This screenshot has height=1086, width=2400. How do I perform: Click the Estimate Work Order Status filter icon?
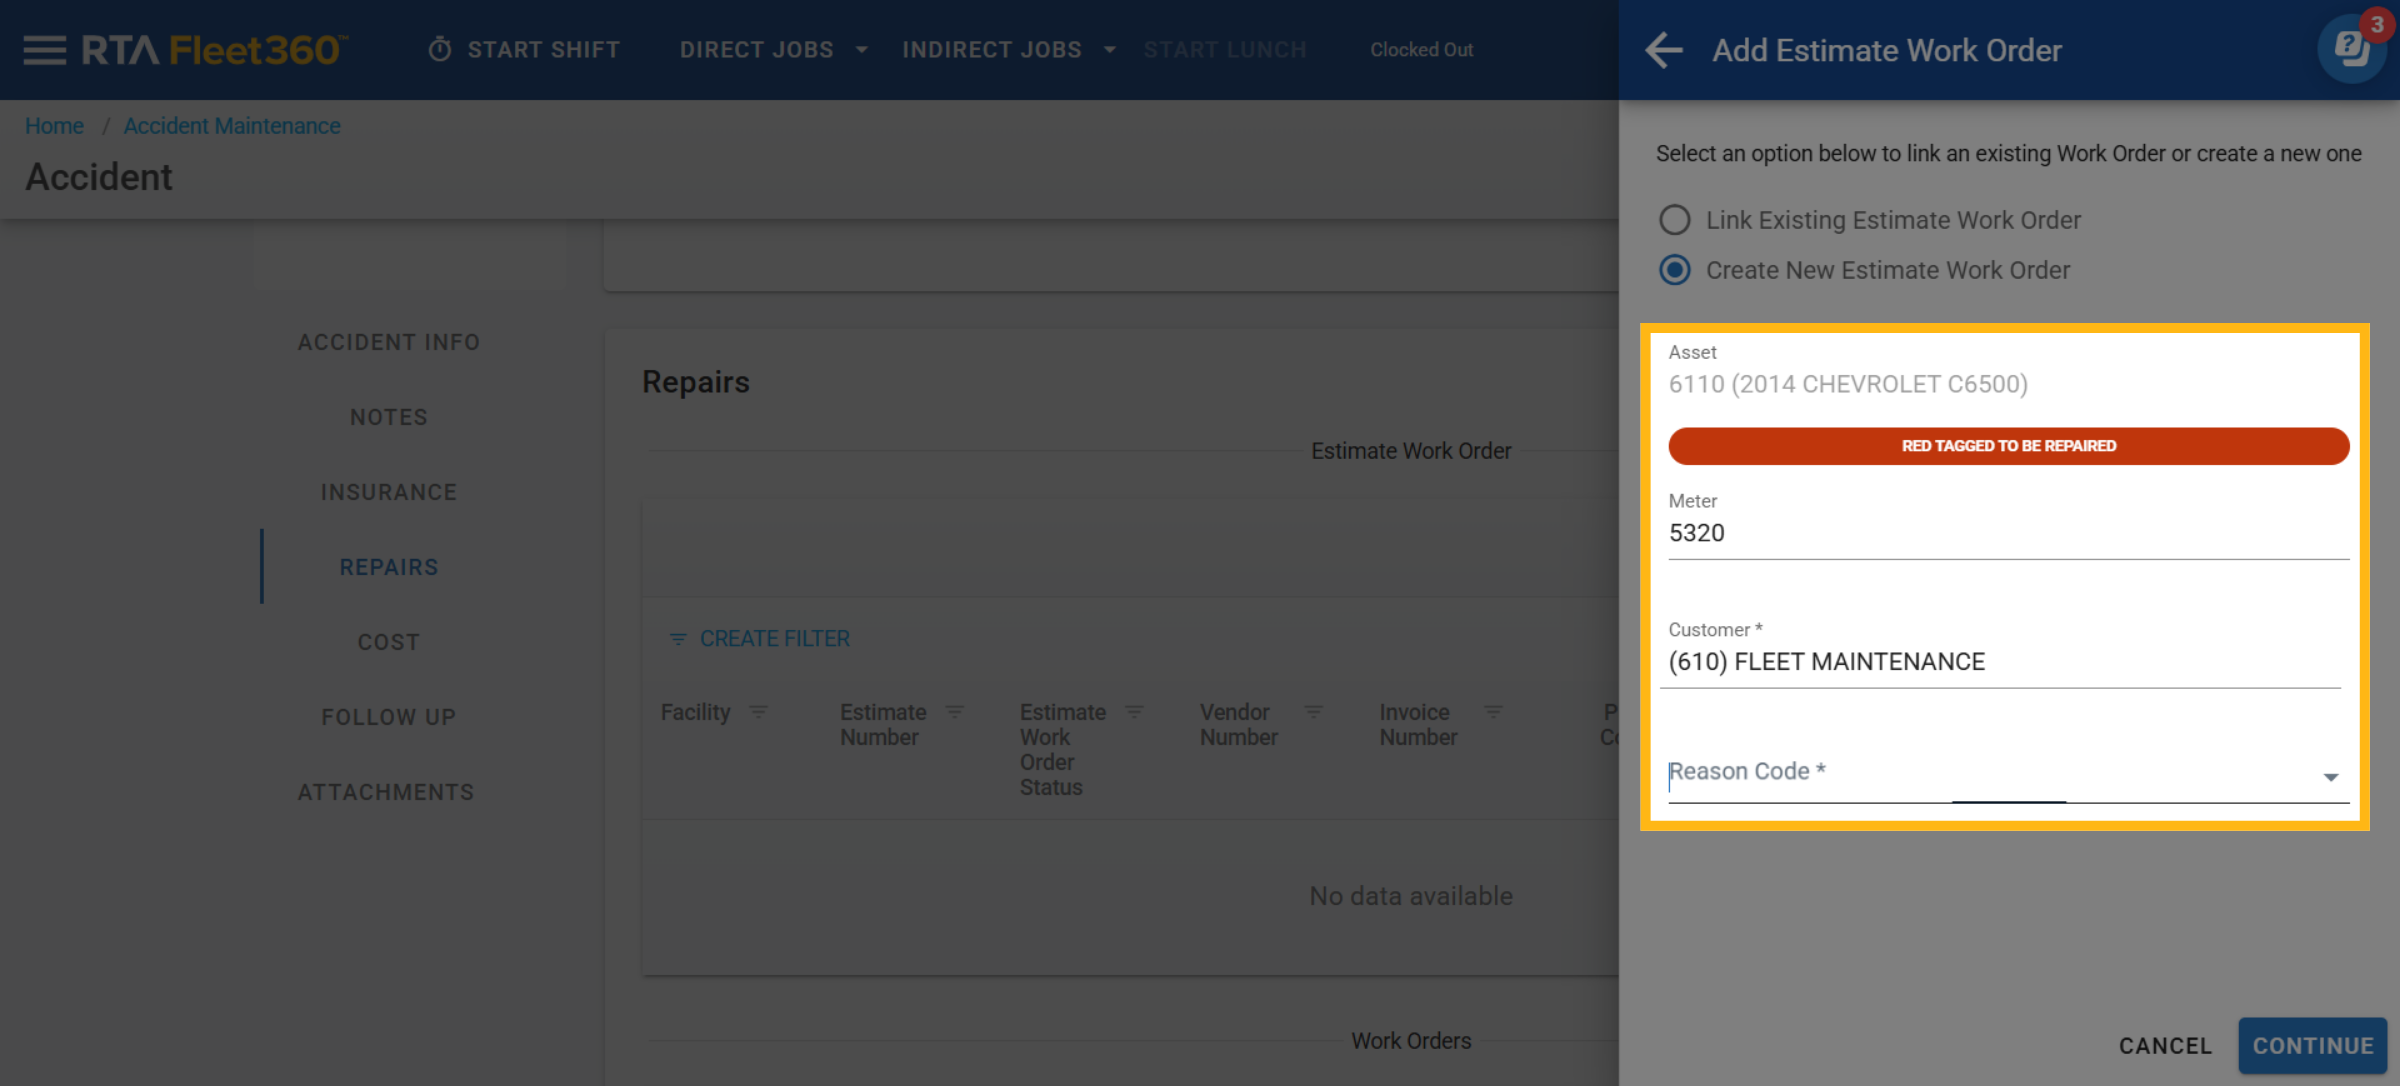click(1133, 712)
